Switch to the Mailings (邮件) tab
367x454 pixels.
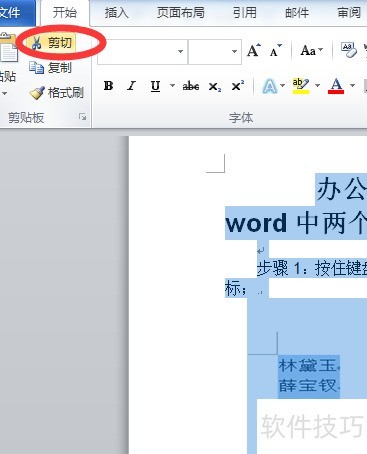click(297, 13)
